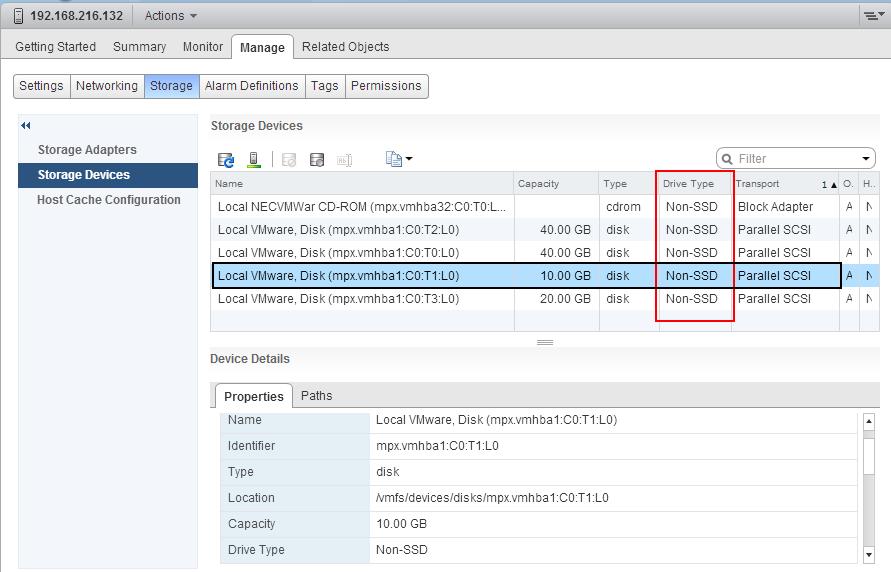Select the Storage sub-tab
The height and width of the screenshot is (572, 891).
pos(171,86)
